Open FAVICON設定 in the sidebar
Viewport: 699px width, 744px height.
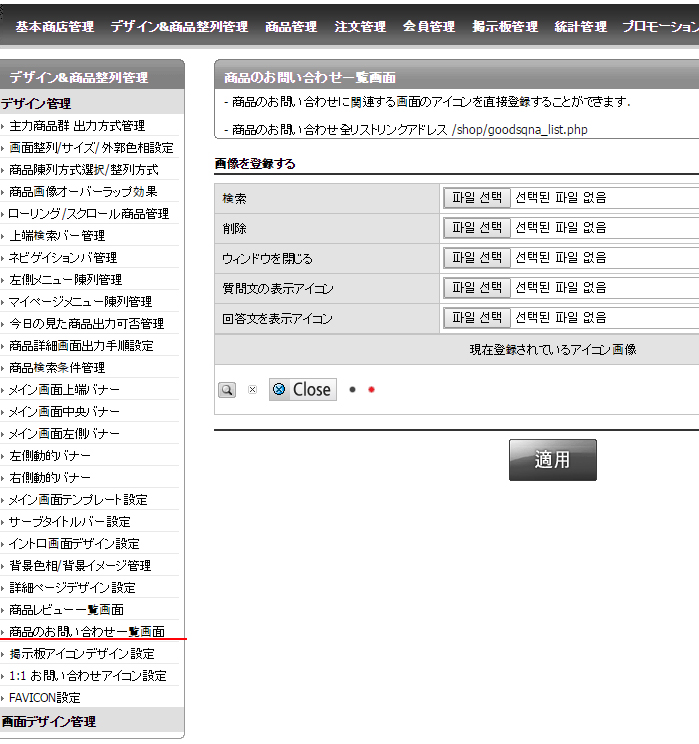coord(45,698)
